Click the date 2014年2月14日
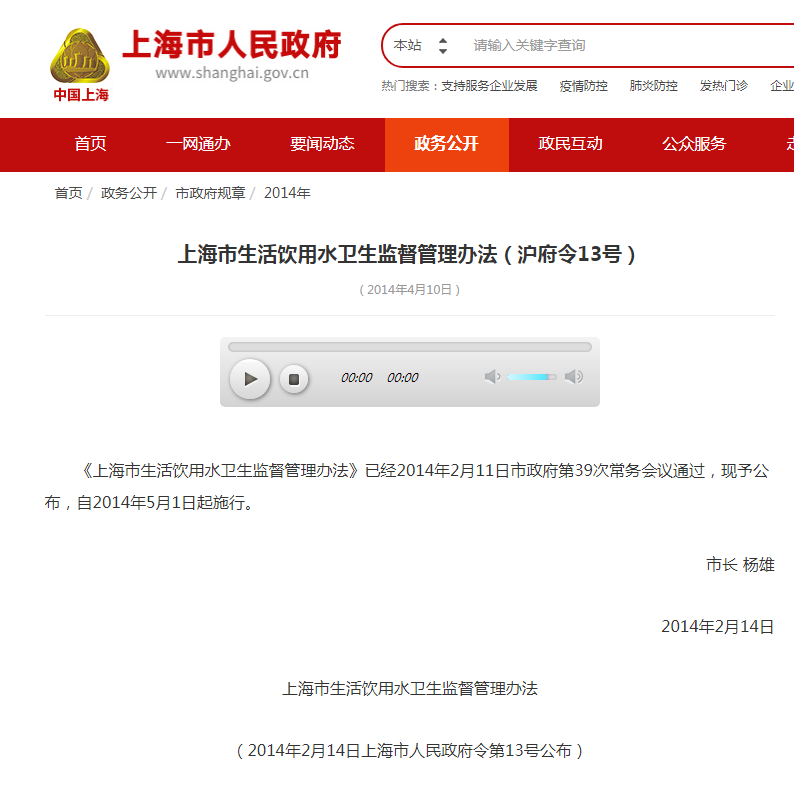This screenshot has width=794, height=785. coord(718,627)
